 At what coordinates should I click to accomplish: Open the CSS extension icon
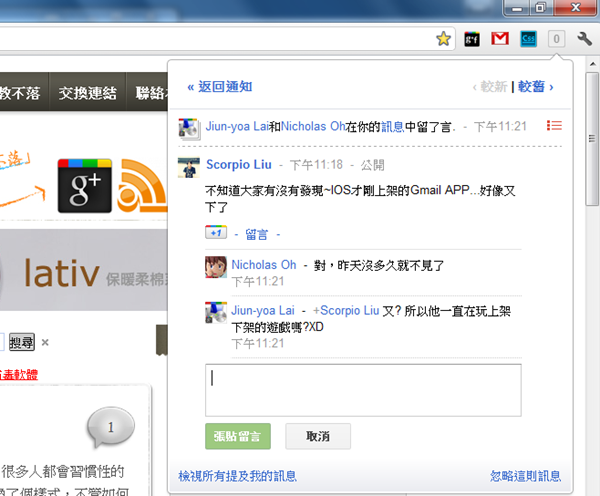tap(528, 39)
